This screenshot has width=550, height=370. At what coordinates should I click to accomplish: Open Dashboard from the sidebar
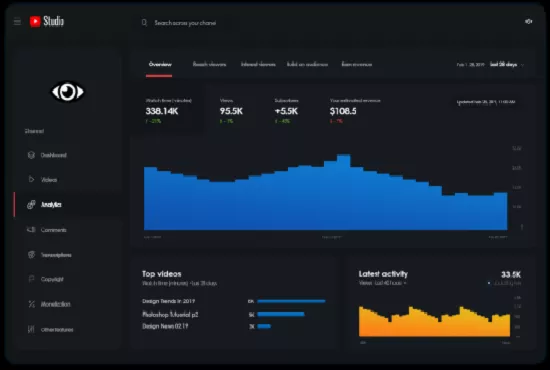click(x=47, y=155)
